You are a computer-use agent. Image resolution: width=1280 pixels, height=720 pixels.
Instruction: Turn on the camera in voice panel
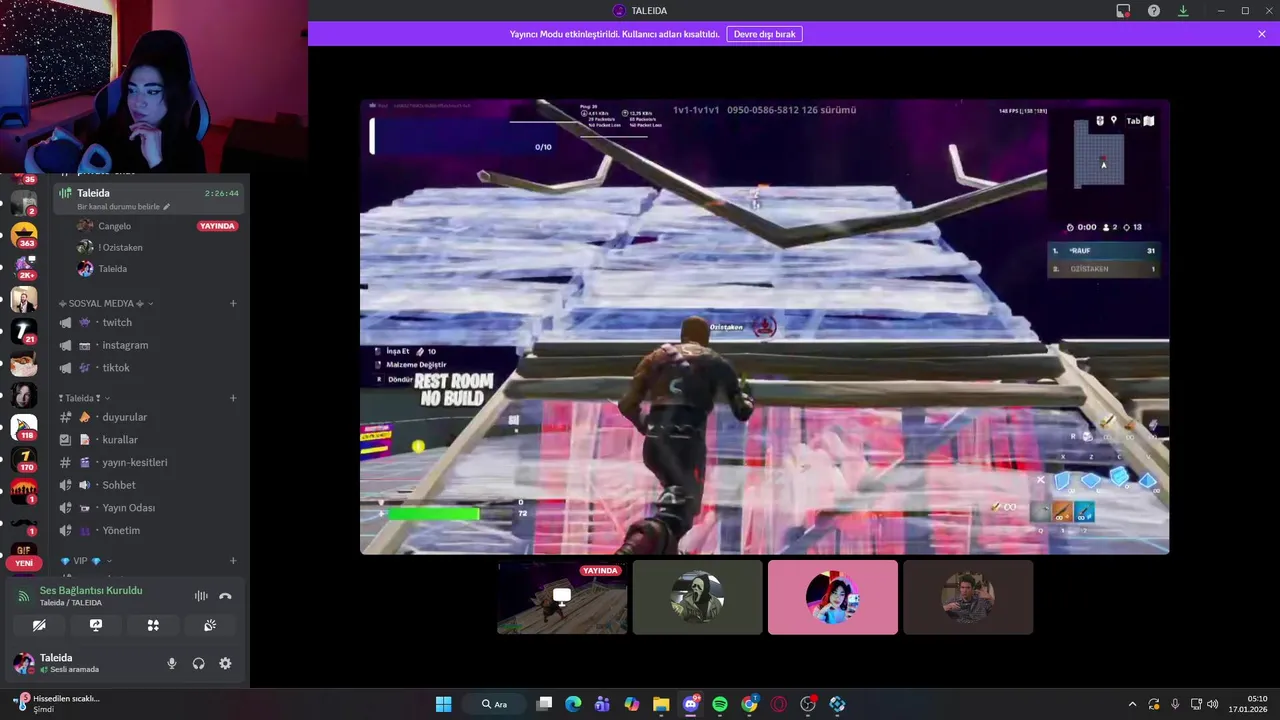point(39,625)
